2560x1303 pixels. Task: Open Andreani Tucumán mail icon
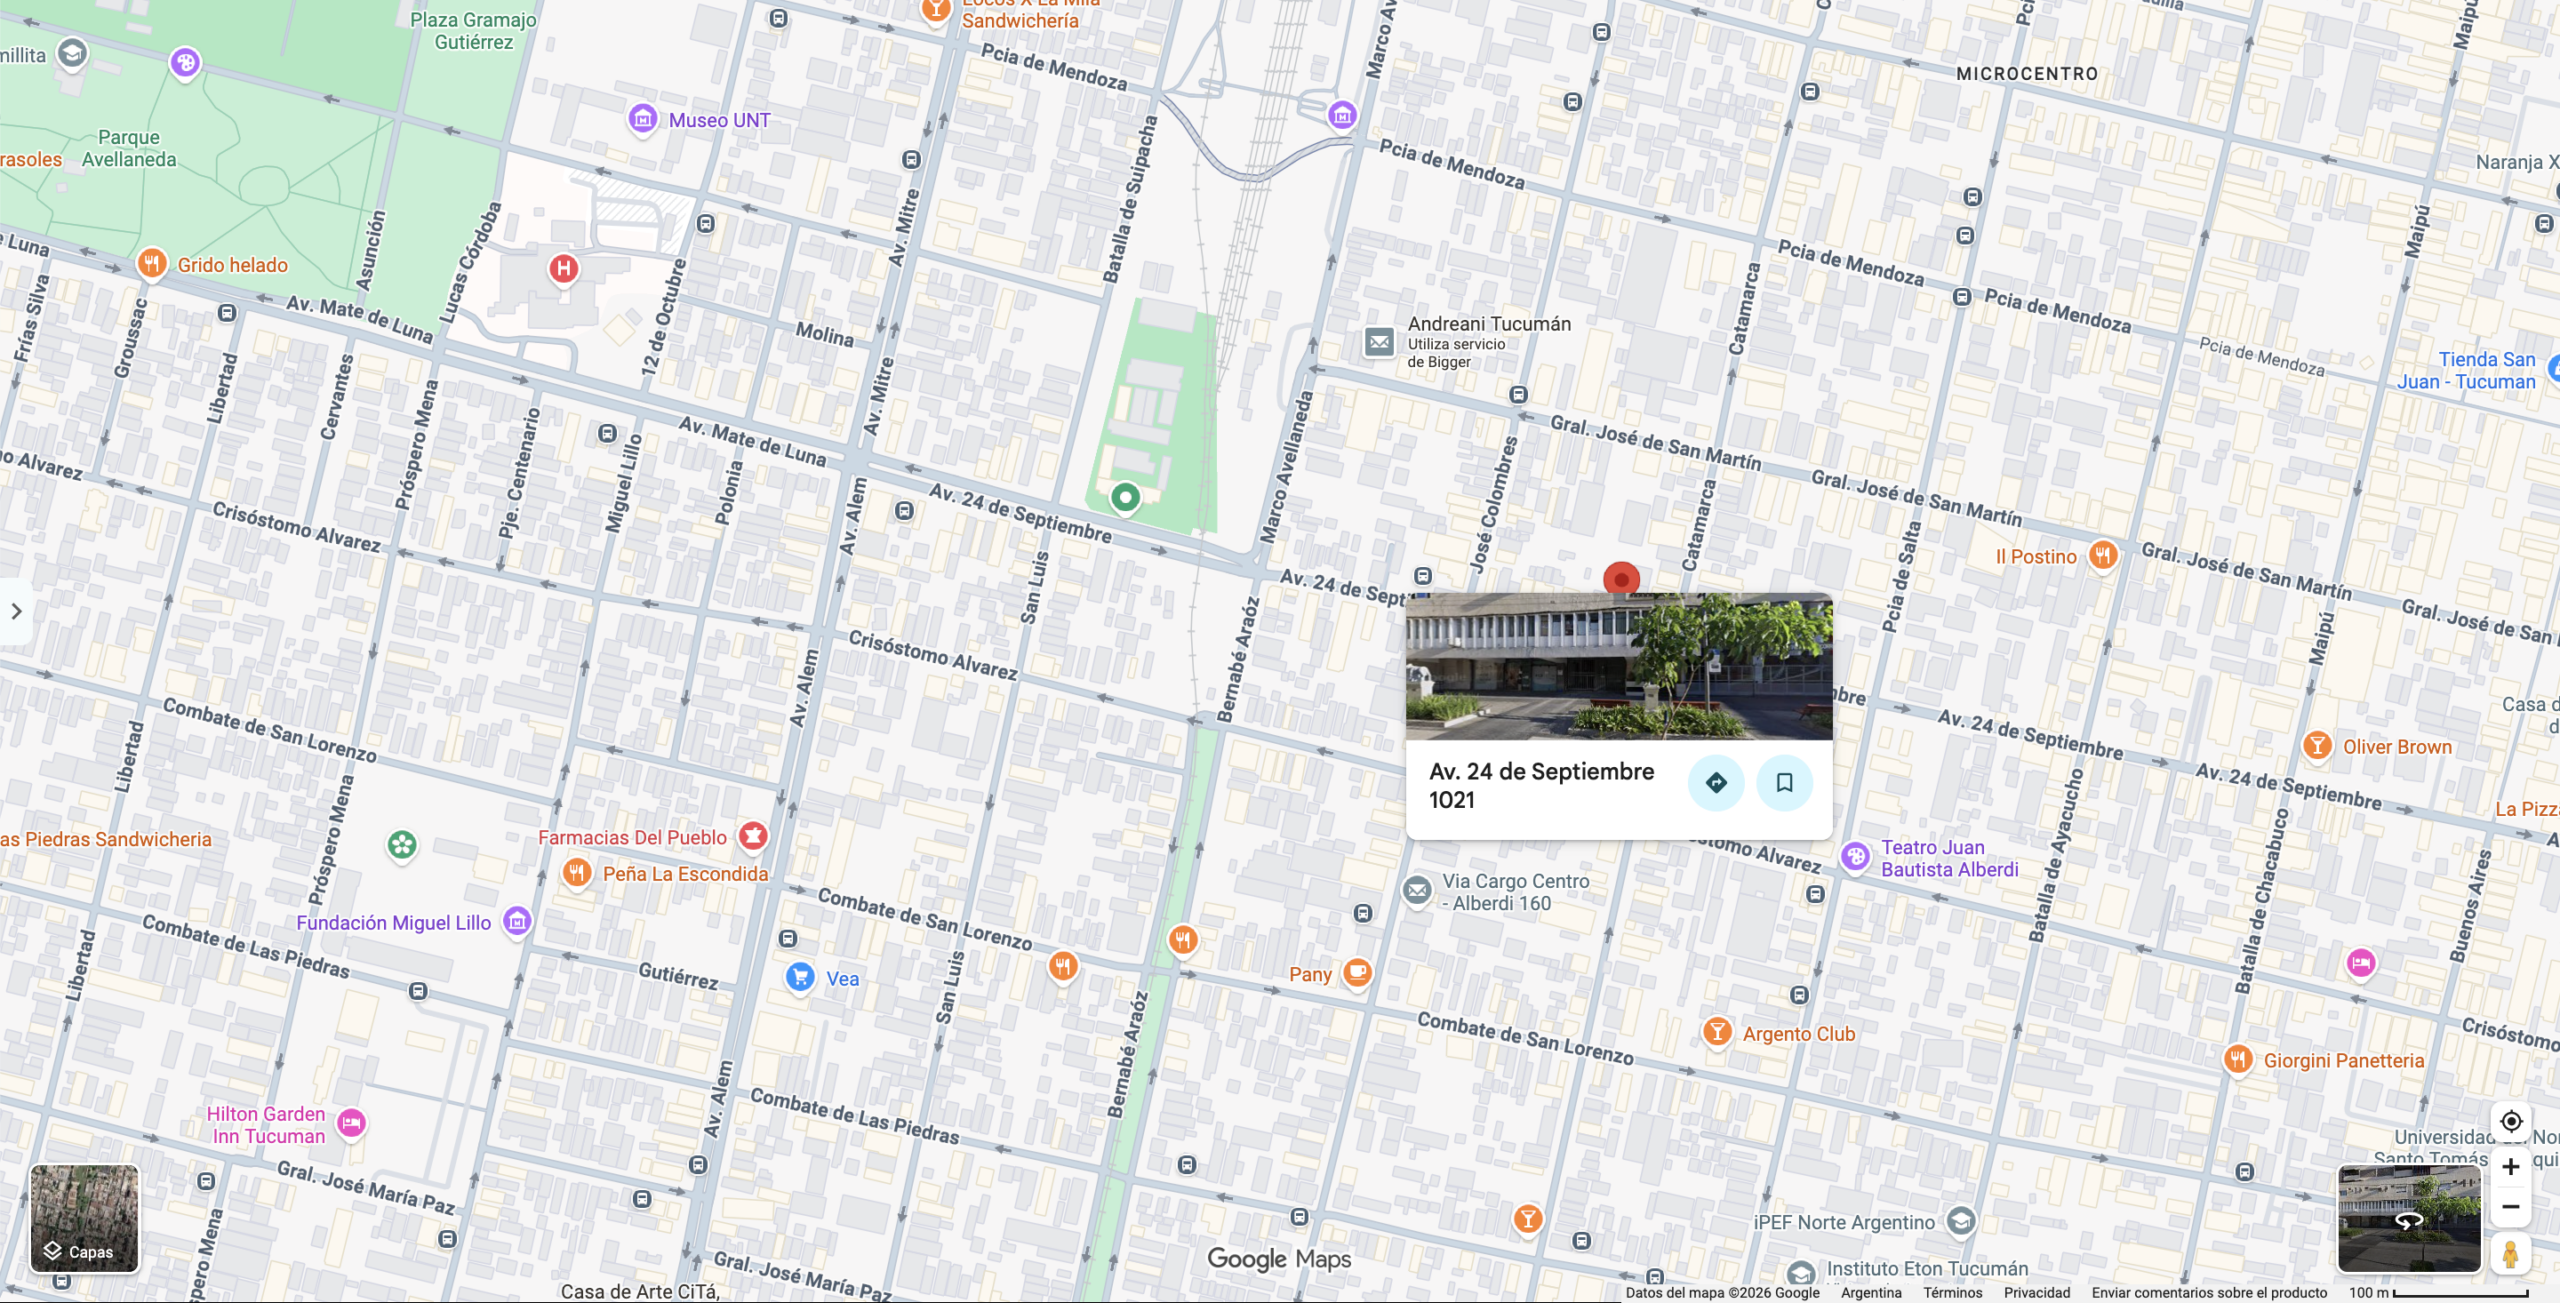(1380, 342)
